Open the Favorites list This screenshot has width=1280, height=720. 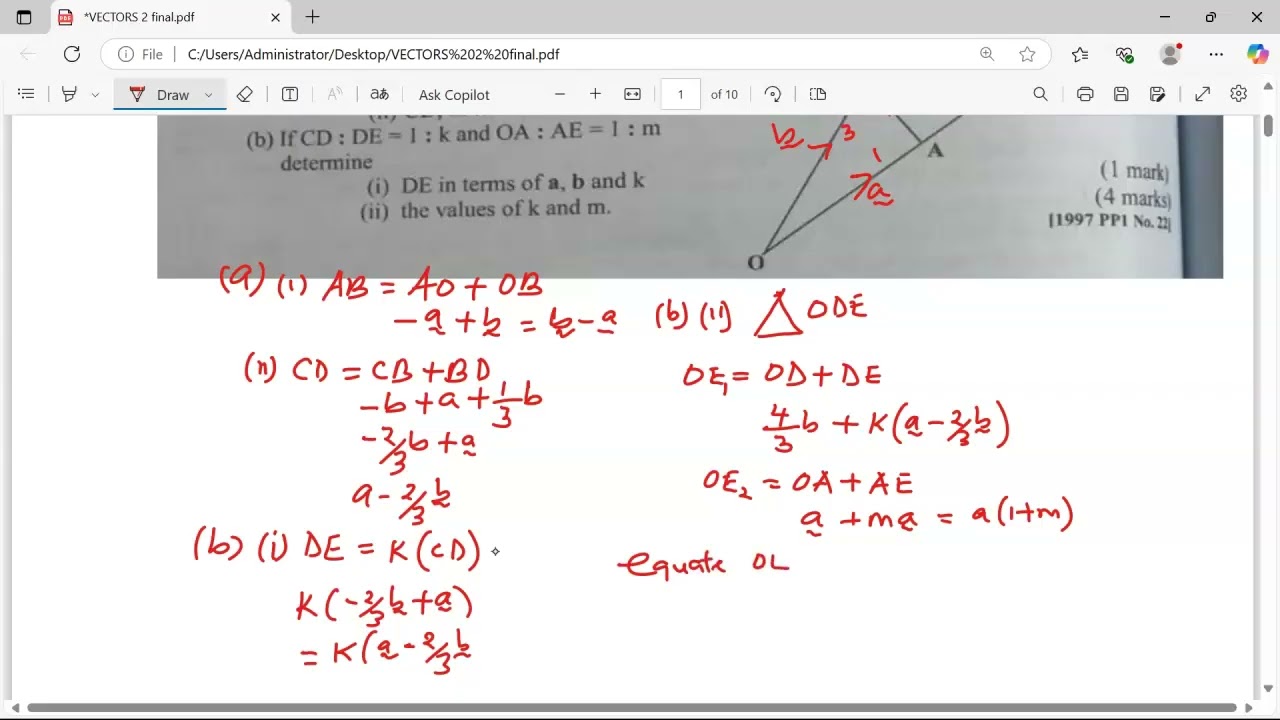point(1080,54)
